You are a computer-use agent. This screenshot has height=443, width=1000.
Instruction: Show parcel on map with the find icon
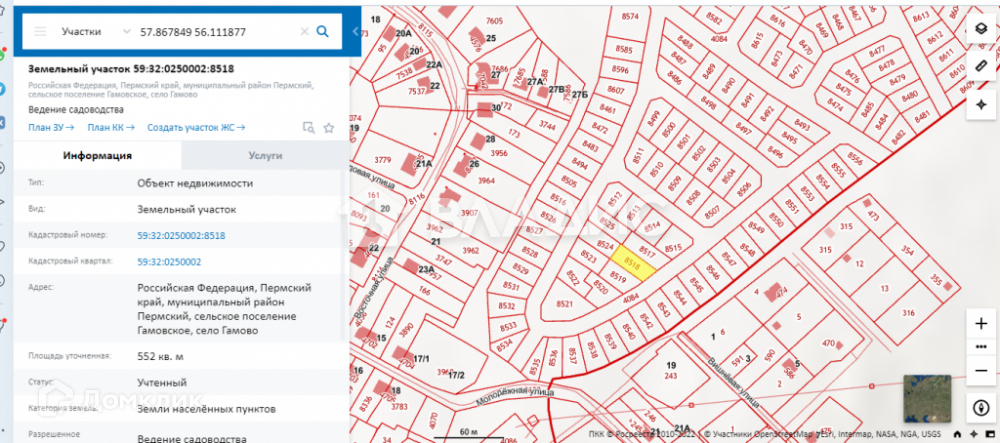point(309,127)
